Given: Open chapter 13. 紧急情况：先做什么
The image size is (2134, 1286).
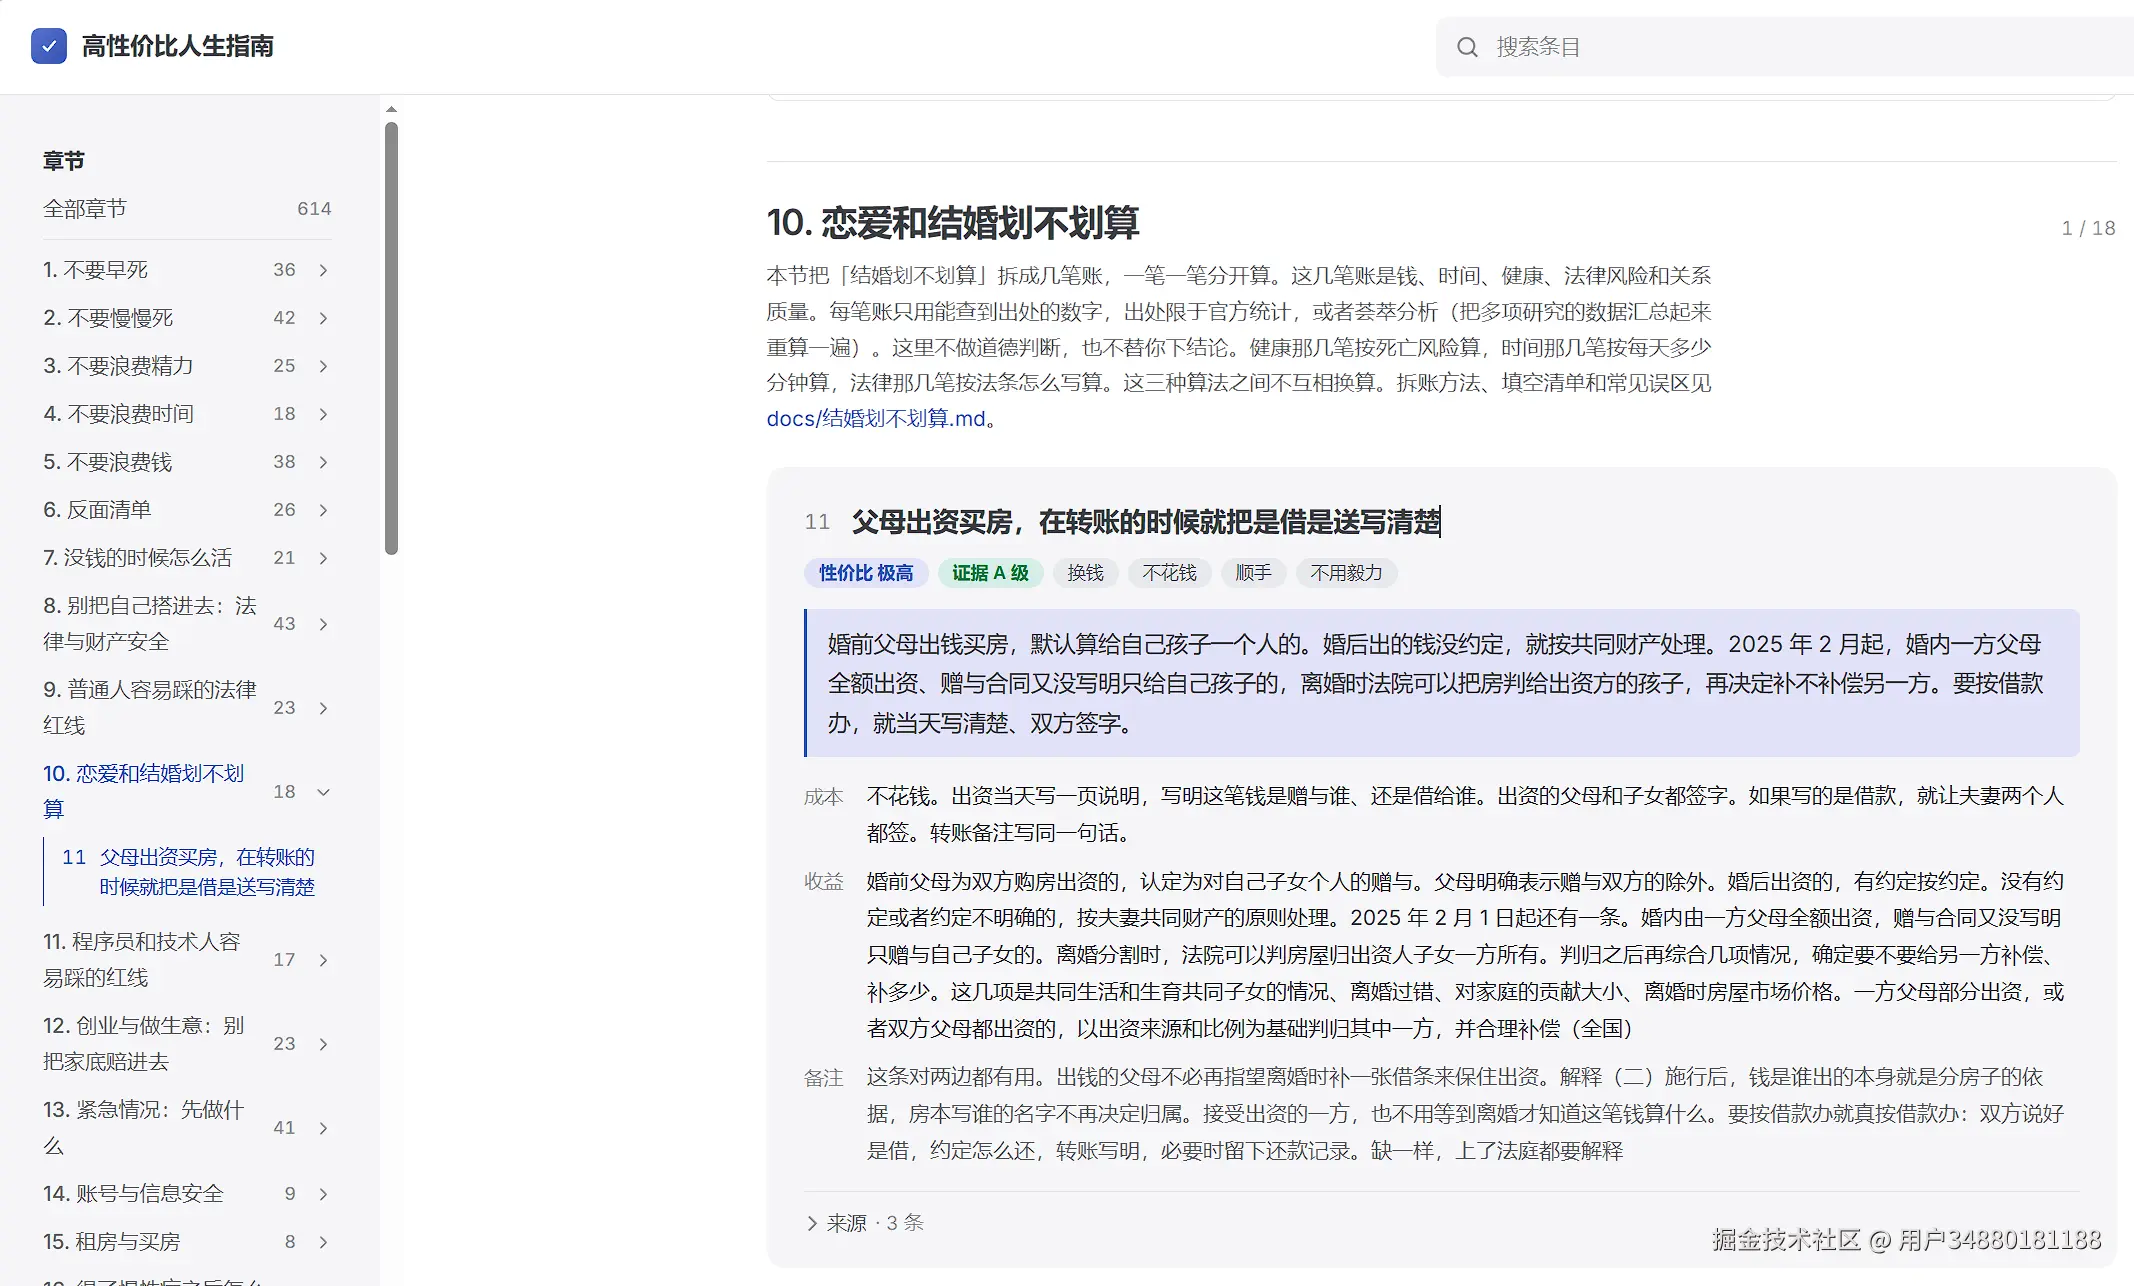Looking at the screenshot, I should pyautogui.click(x=144, y=1128).
